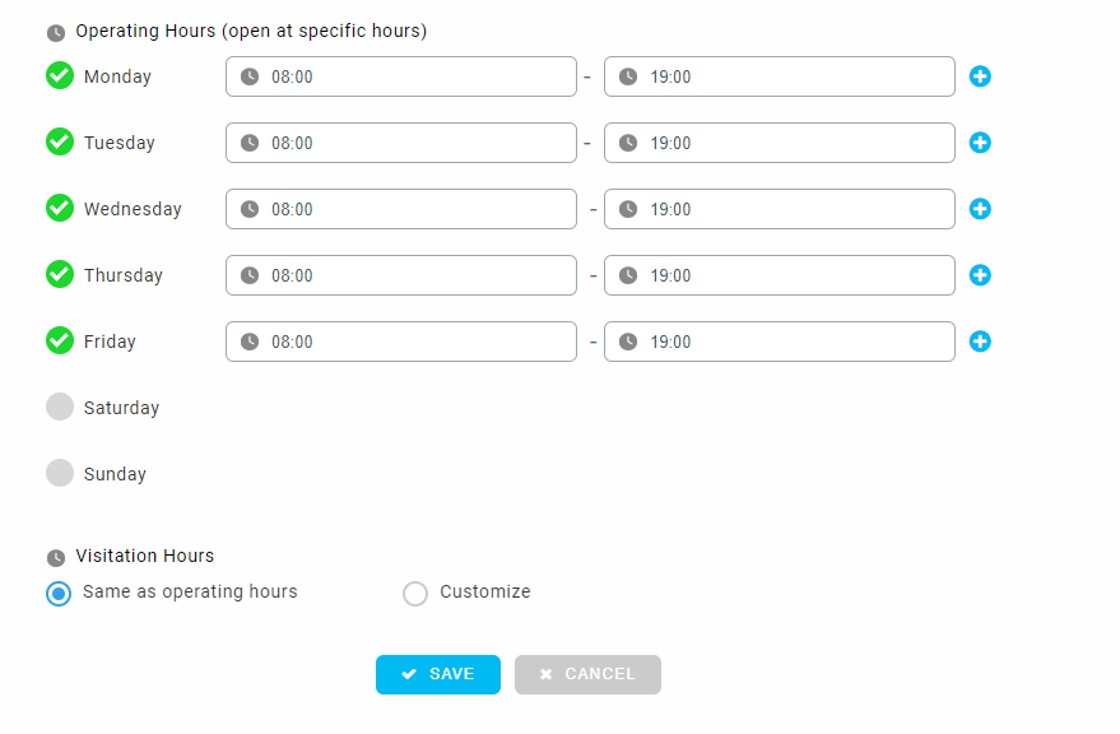The height and width of the screenshot is (734, 1120).
Task: Select Same as operating hours option
Action: click(x=59, y=593)
